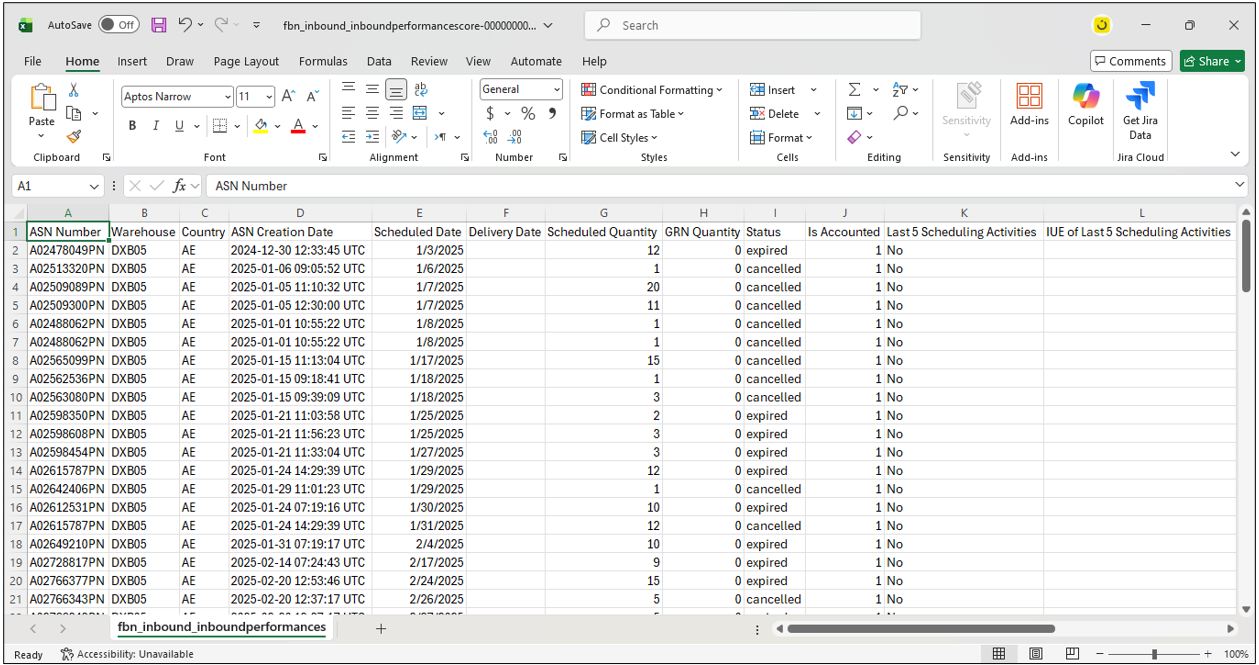Click the Share button

click(x=1212, y=61)
